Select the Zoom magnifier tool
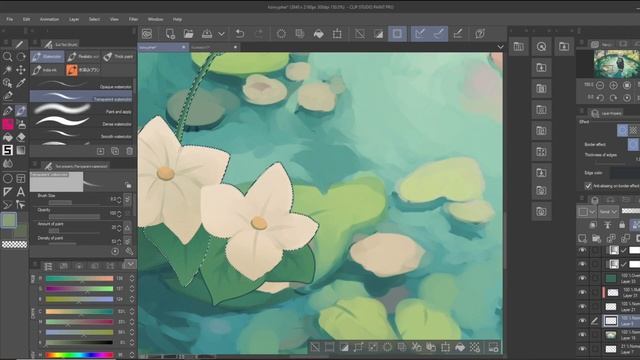 click(x=7, y=57)
